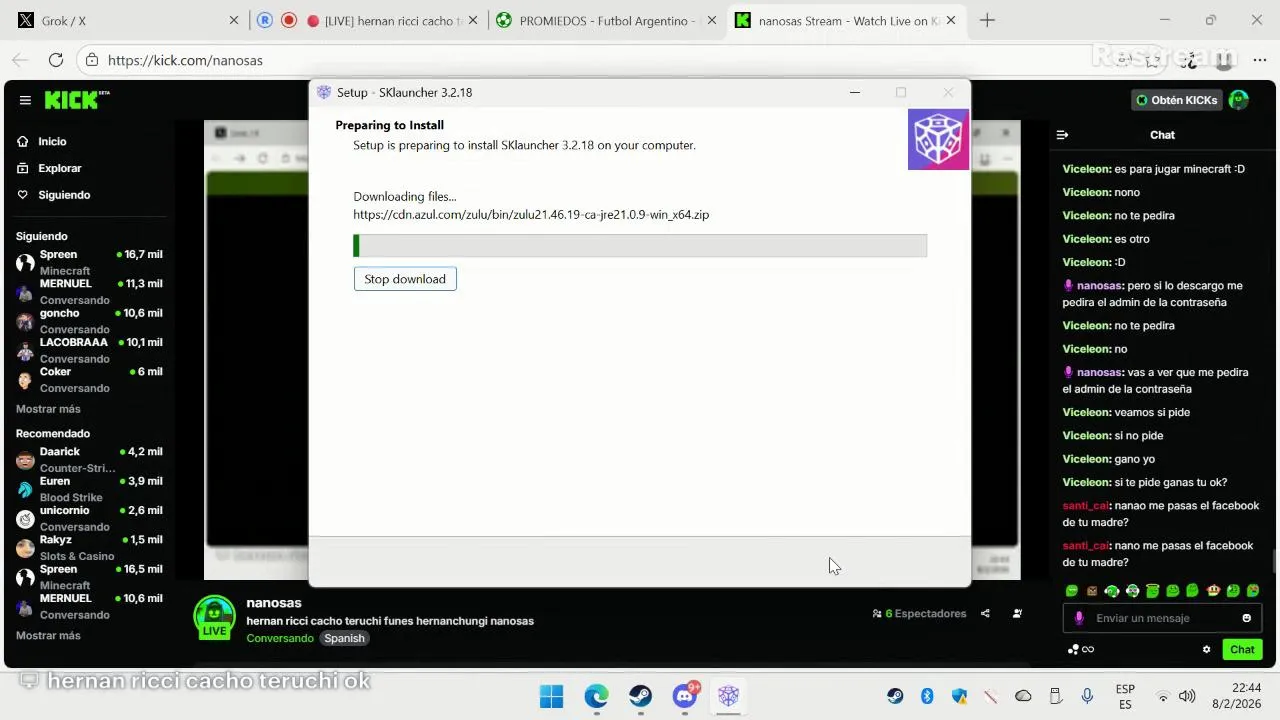Click the green Chat send button

(1242, 649)
